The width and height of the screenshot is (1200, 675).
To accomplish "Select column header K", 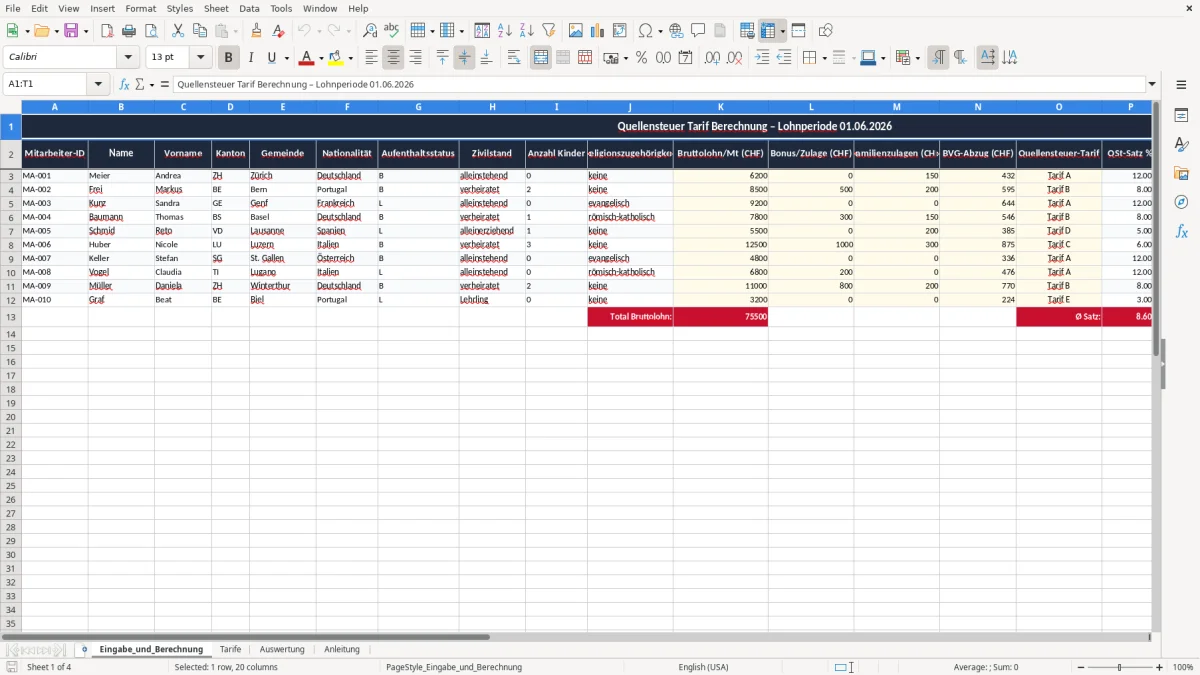I will pos(720,106).
